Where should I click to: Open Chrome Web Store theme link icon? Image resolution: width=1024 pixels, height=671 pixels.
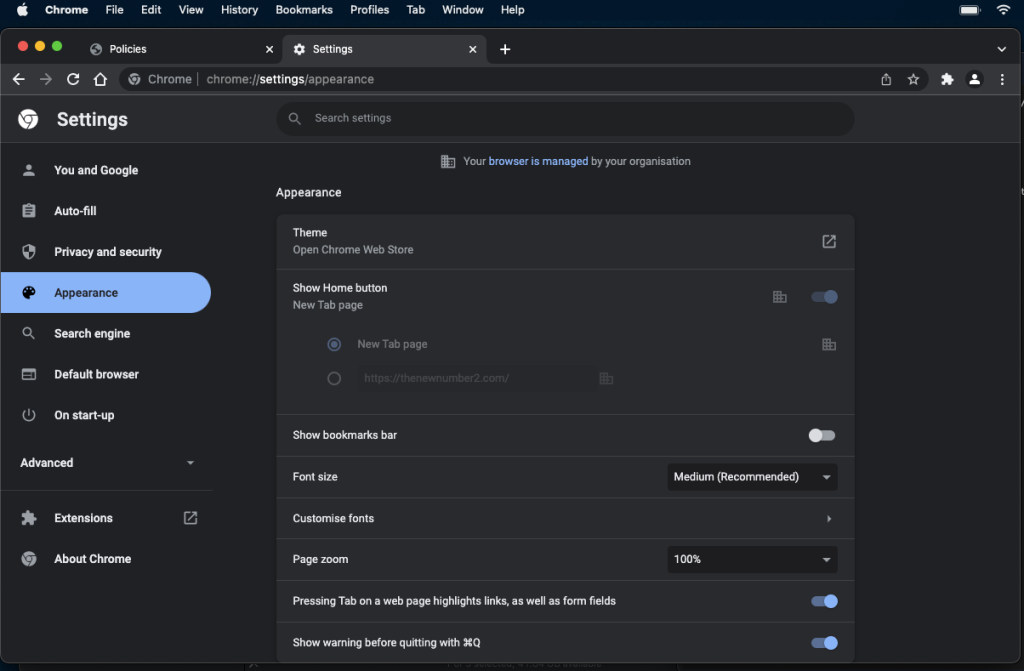tap(829, 241)
